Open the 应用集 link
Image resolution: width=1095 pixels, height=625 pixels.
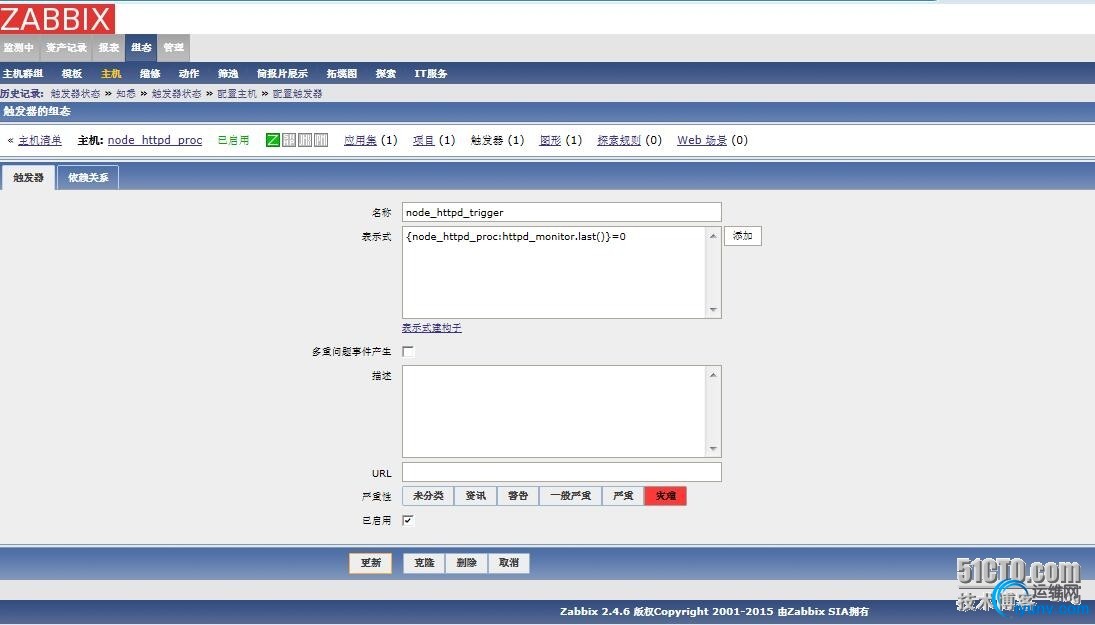point(360,140)
